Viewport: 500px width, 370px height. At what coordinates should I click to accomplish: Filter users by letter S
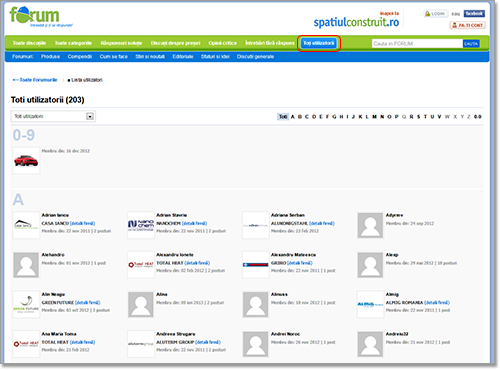pyautogui.click(x=419, y=117)
